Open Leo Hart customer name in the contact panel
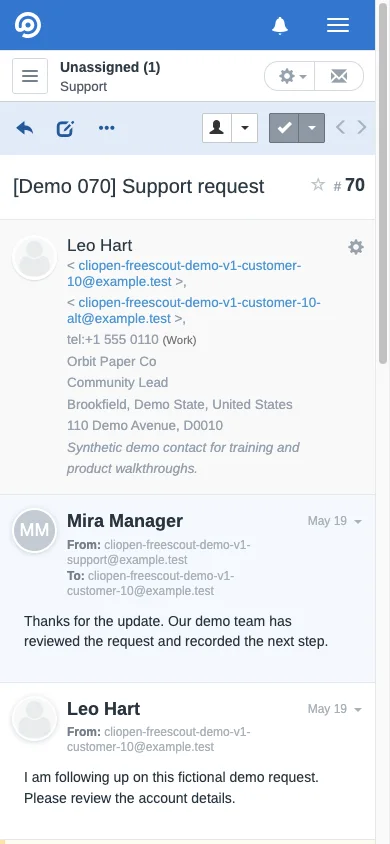This screenshot has height=844, width=390. pyautogui.click(x=100, y=245)
